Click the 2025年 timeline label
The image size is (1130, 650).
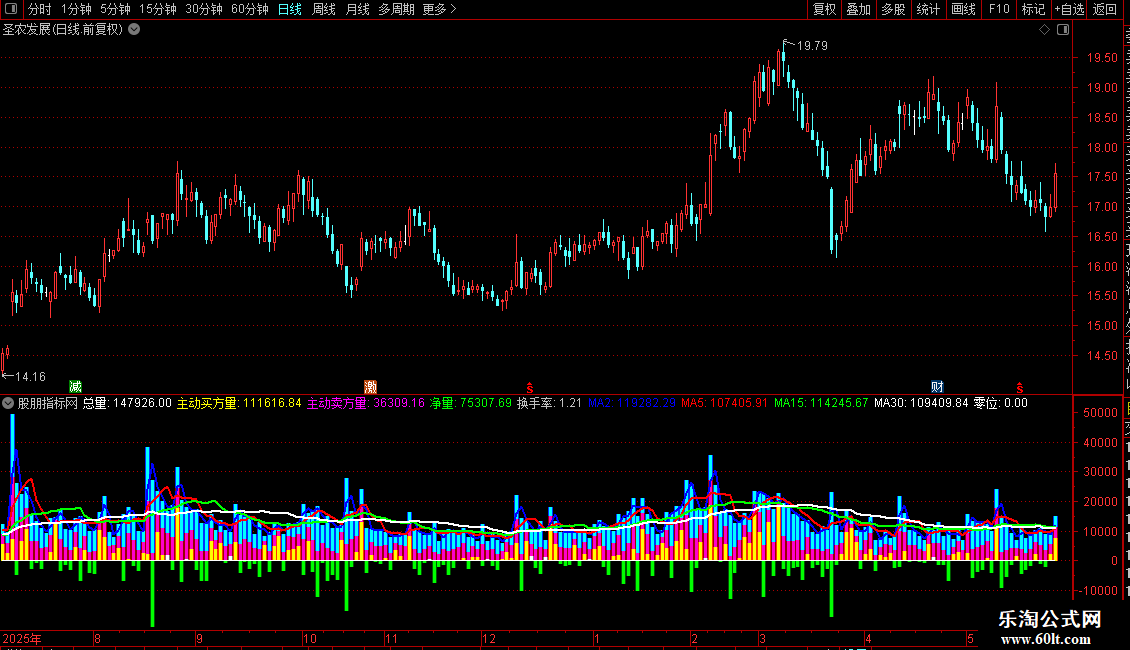pyautogui.click(x=22, y=638)
